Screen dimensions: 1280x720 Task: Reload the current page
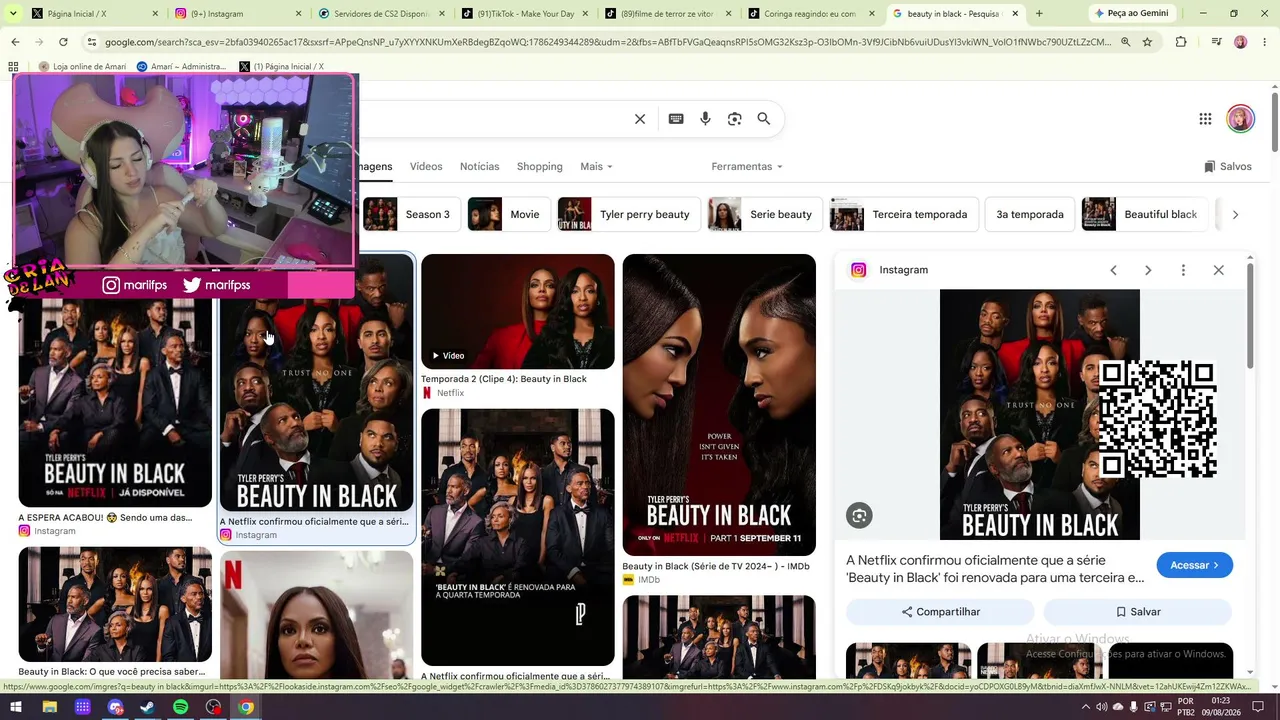(x=63, y=42)
